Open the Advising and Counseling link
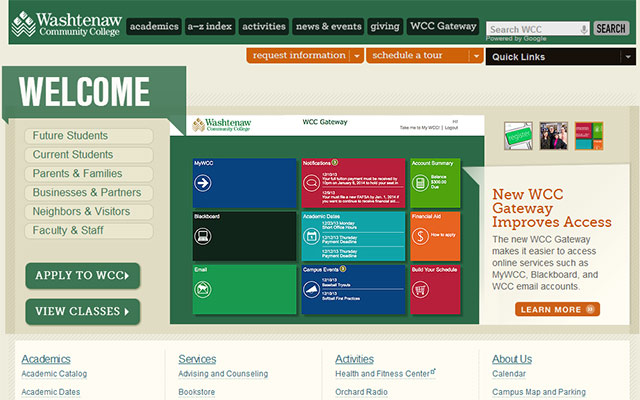640x400 pixels. coord(223,374)
